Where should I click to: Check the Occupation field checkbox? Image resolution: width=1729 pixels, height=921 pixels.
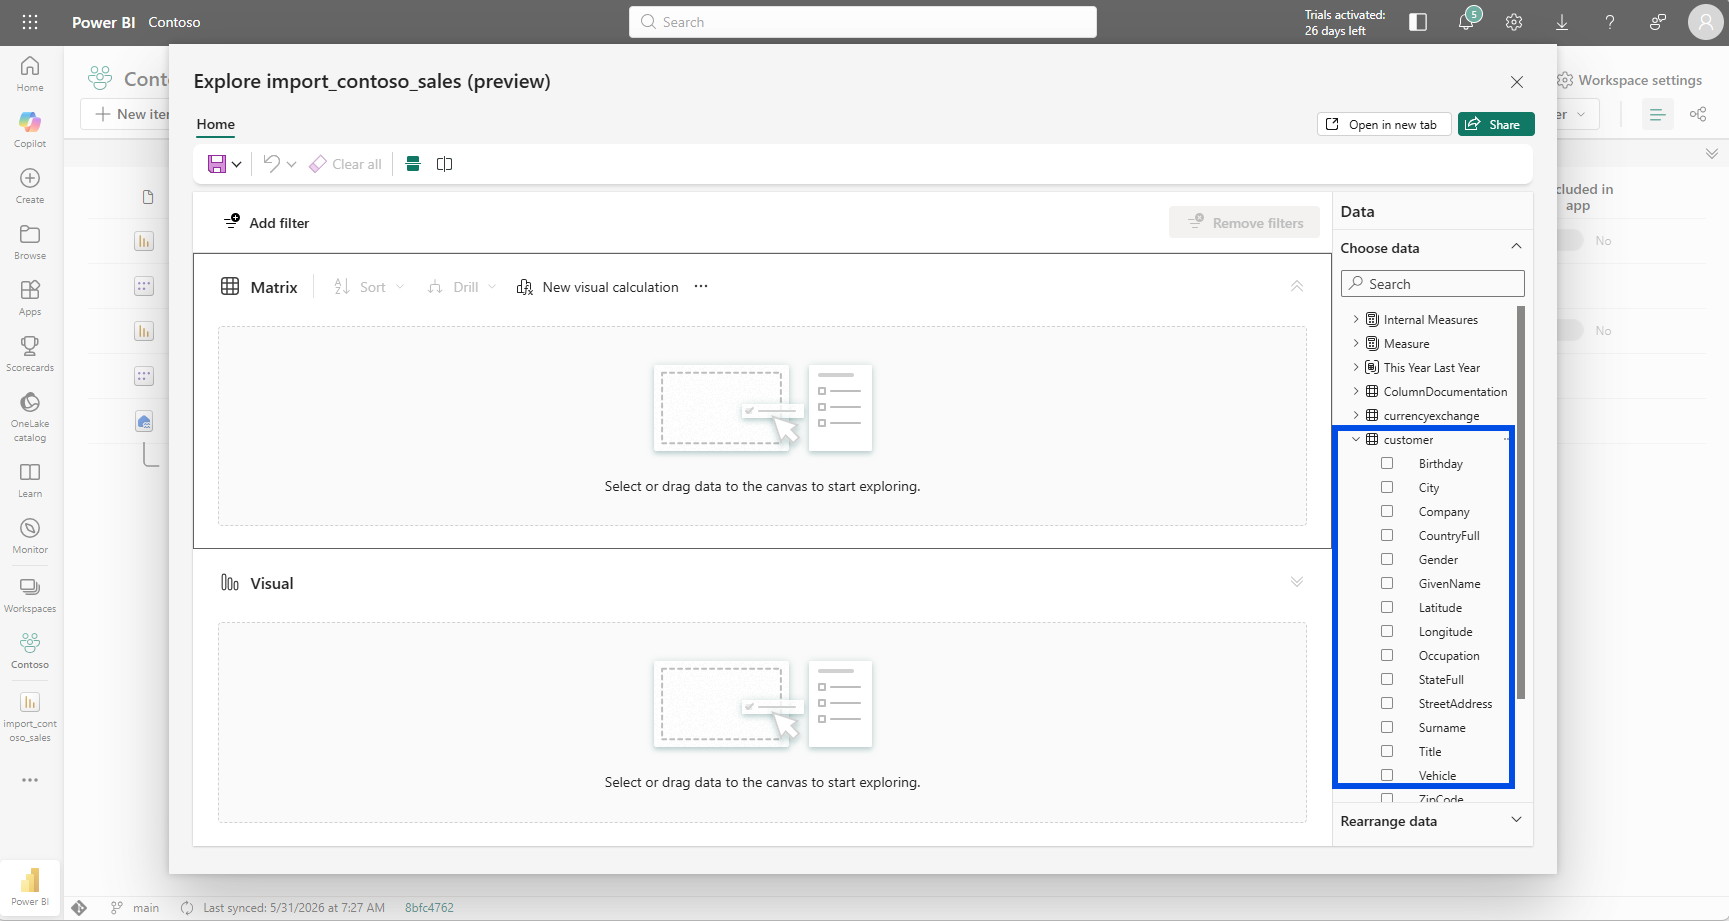pyautogui.click(x=1387, y=655)
